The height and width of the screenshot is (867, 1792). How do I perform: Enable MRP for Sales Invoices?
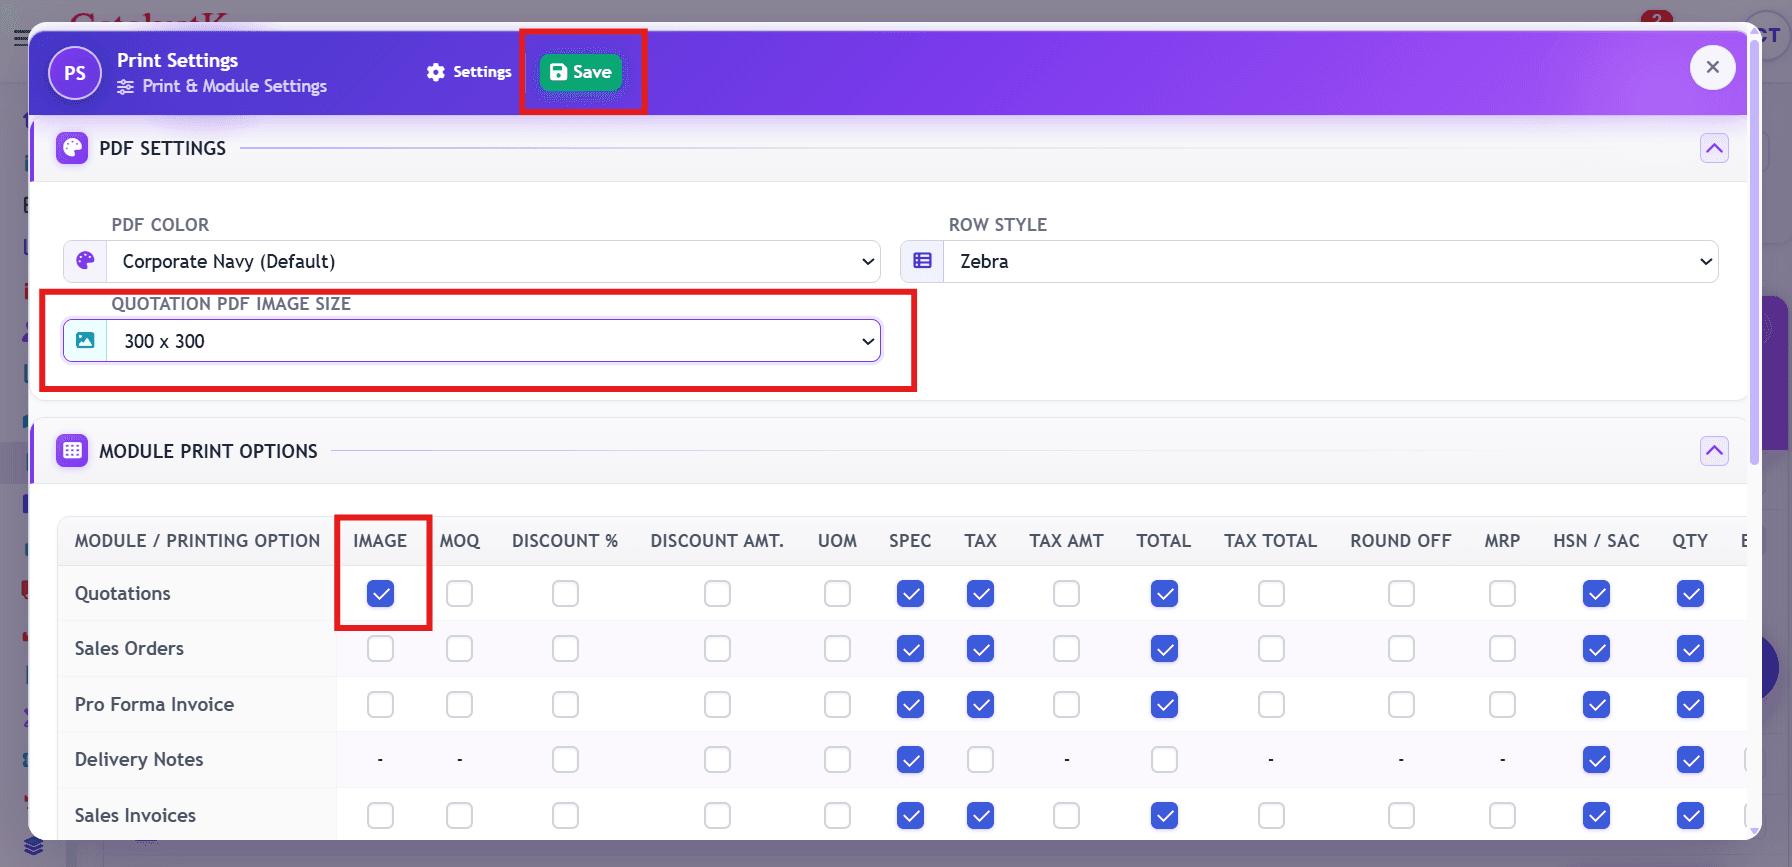pos(1502,816)
